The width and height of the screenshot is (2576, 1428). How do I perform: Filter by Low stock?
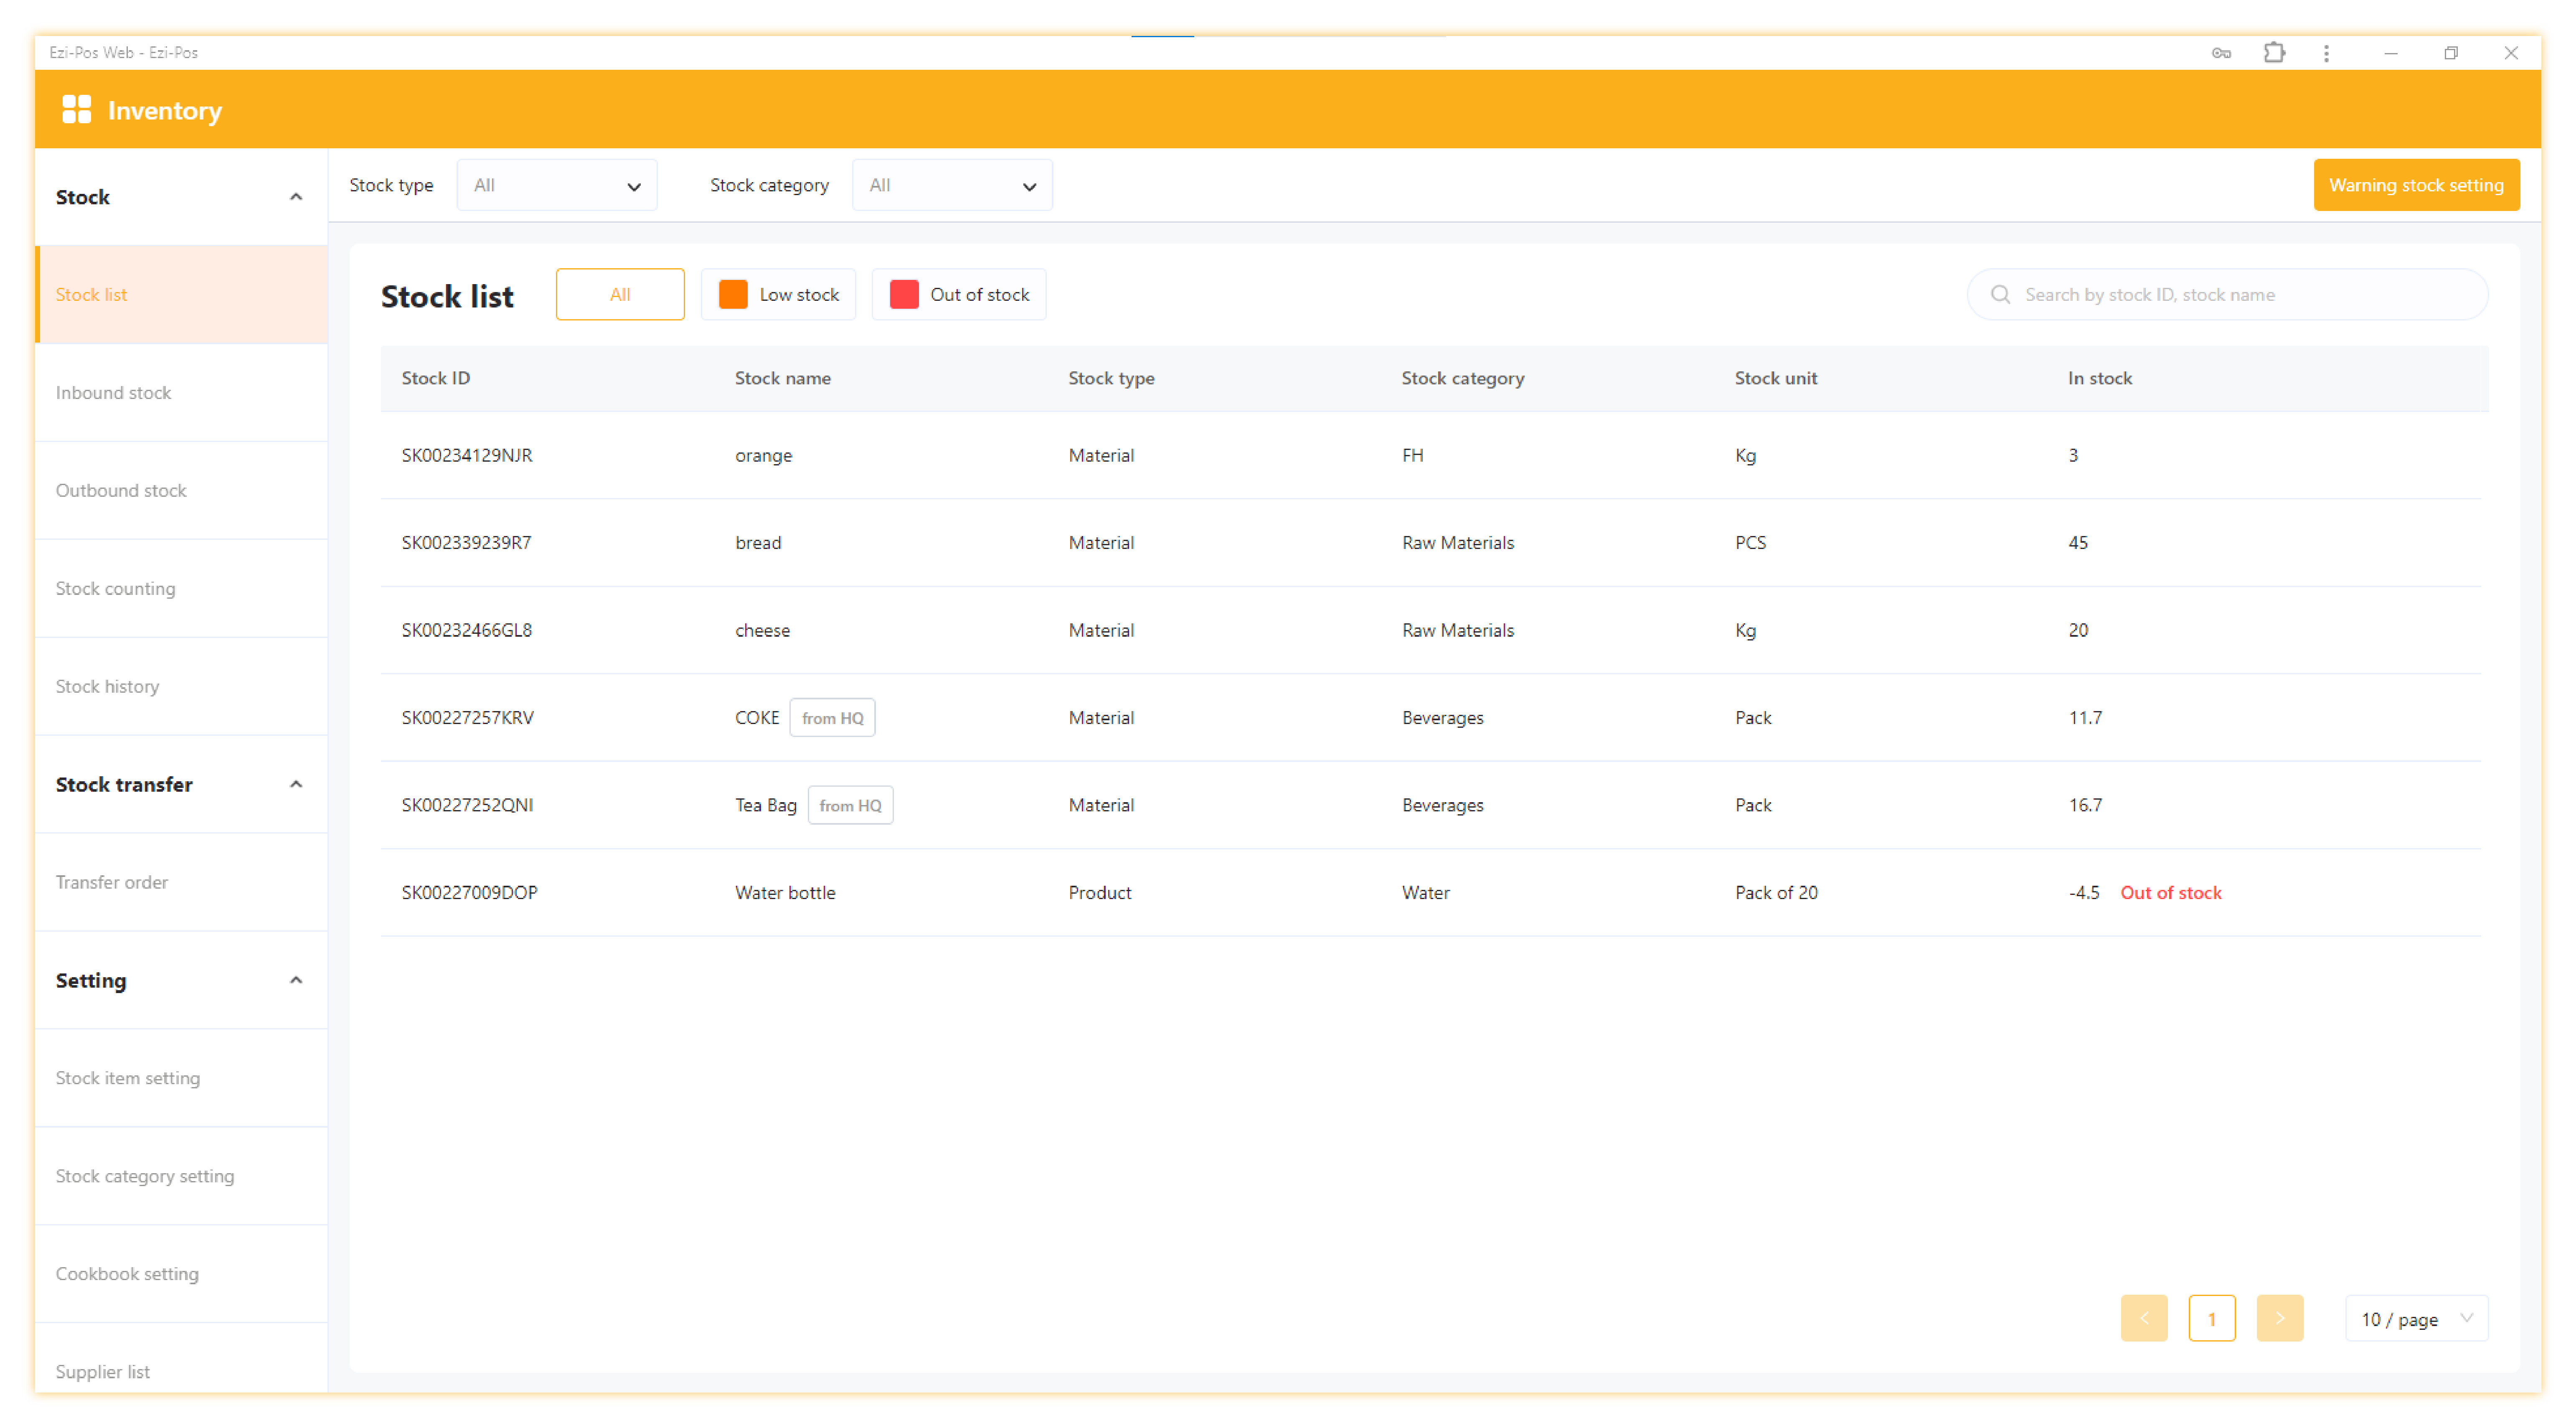coord(778,294)
